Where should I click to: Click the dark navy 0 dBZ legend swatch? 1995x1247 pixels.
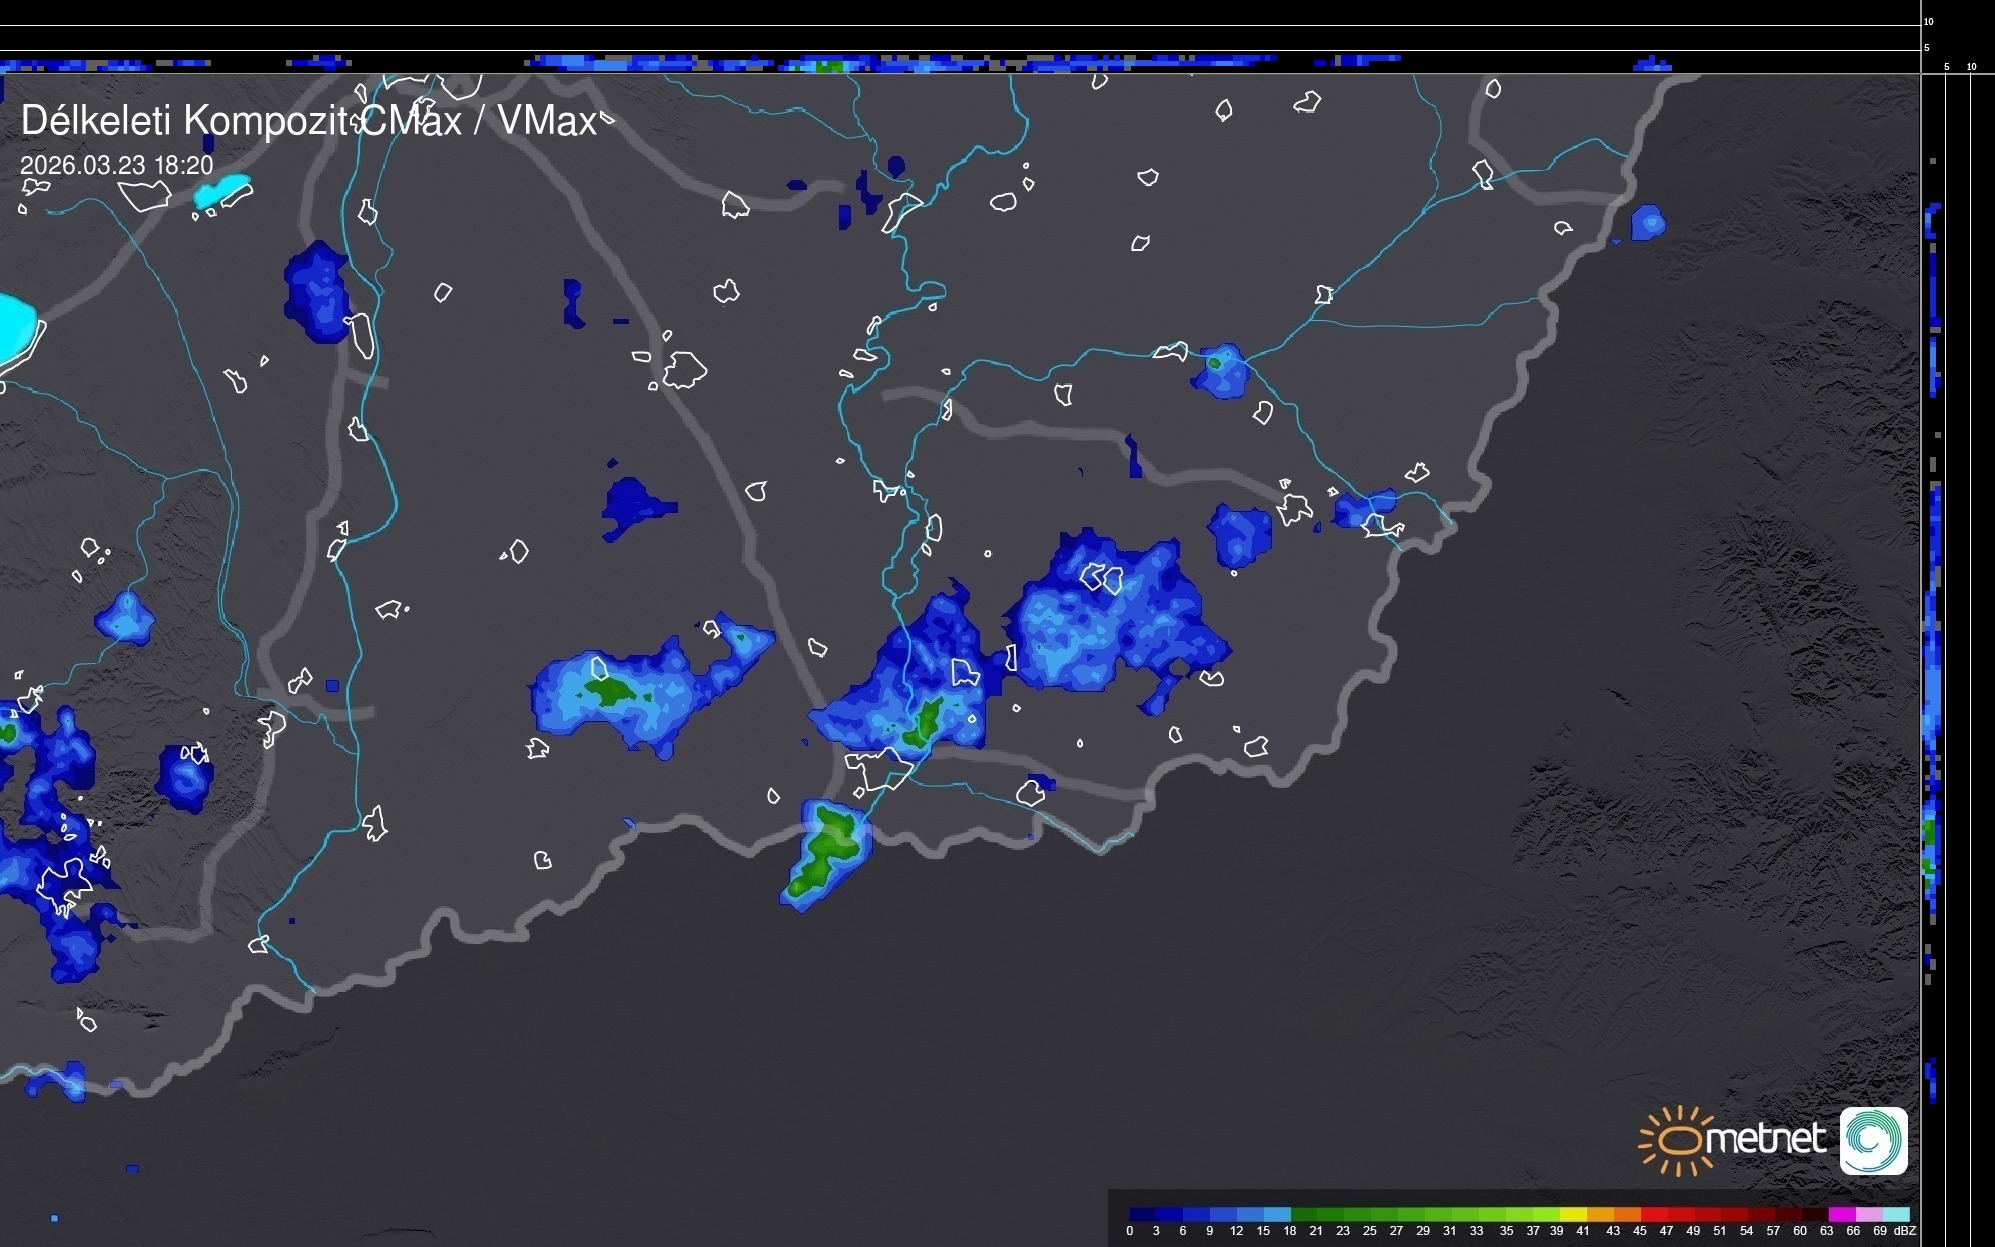(x=1142, y=1215)
